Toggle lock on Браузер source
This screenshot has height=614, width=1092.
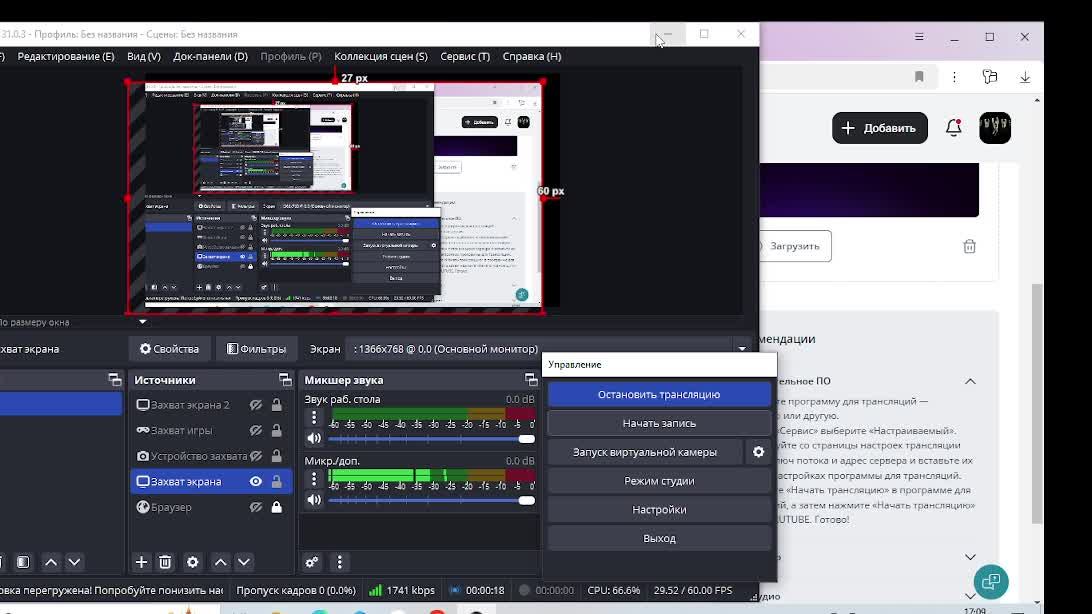click(x=276, y=507)
